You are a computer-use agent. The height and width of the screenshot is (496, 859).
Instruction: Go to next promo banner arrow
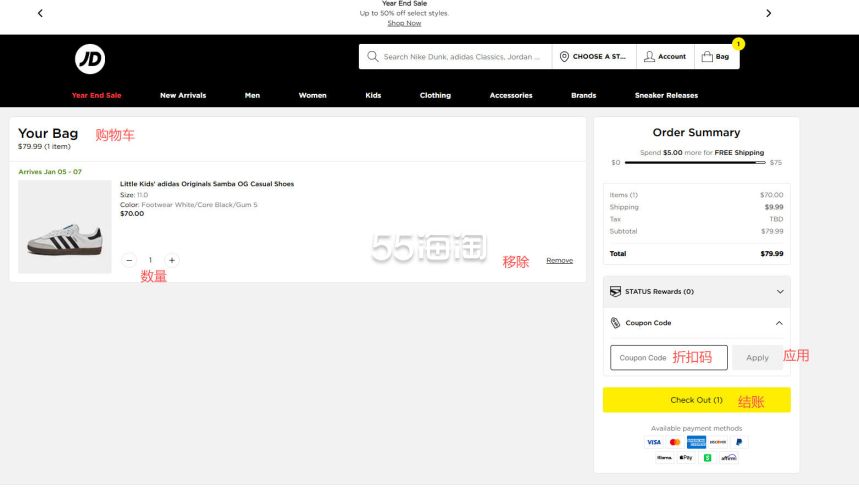(768, 13)
